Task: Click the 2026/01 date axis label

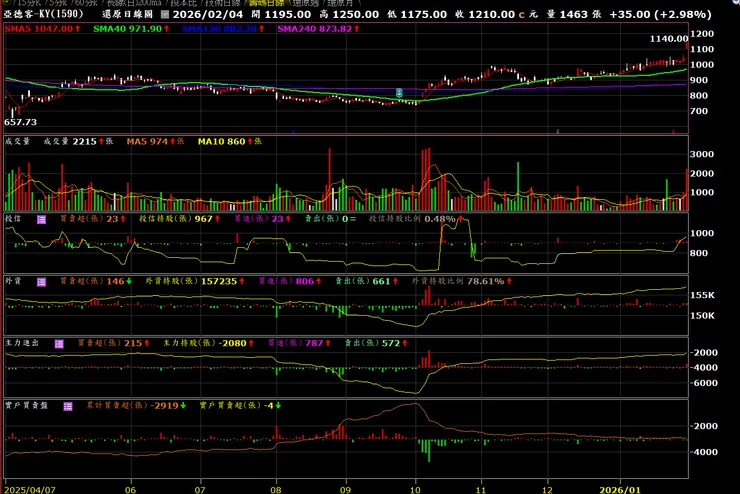Action: (x=620, y=490)
